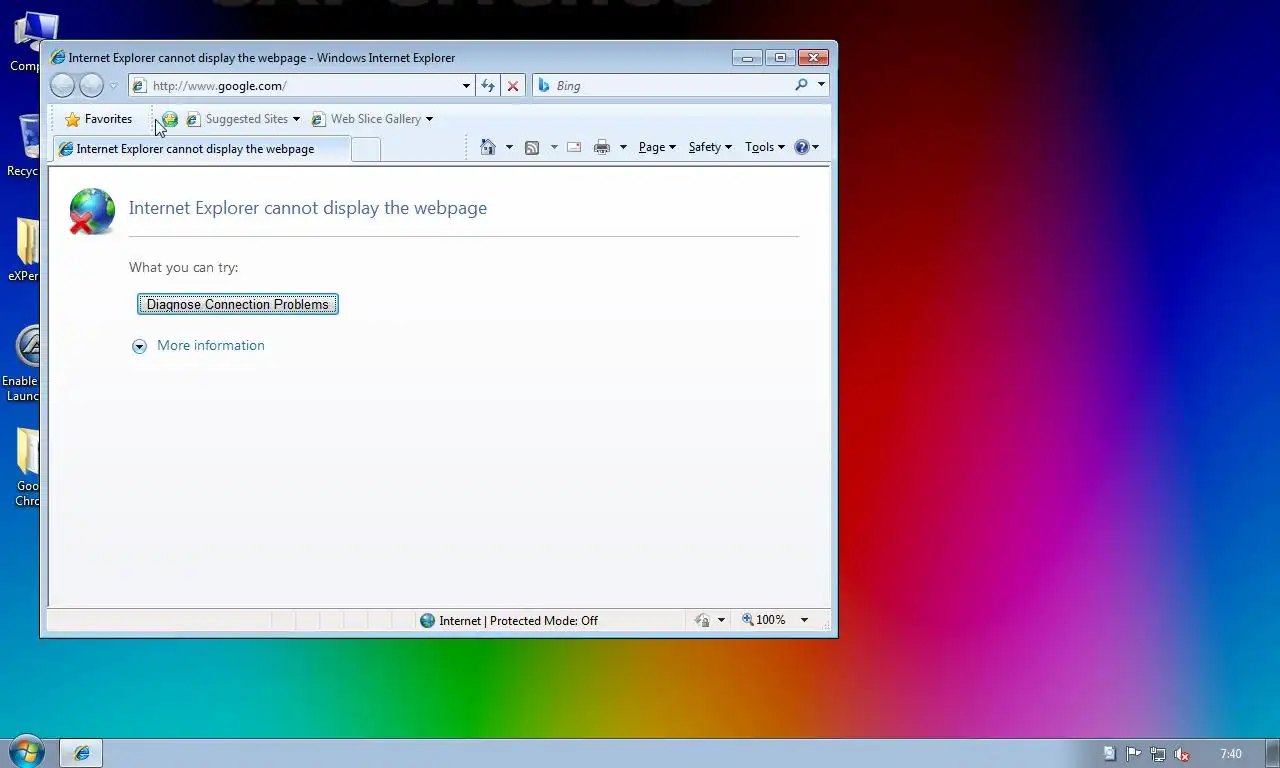Open the Web Slice Gallery link
This screenshot has height=768, width=1280.
click(372, 119)
